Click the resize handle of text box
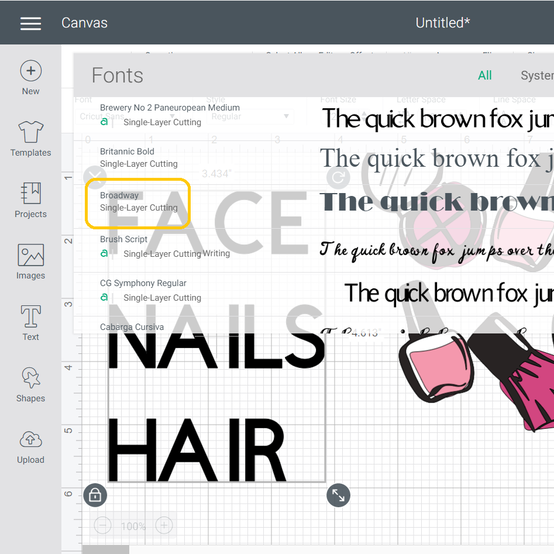 point(338,495)
